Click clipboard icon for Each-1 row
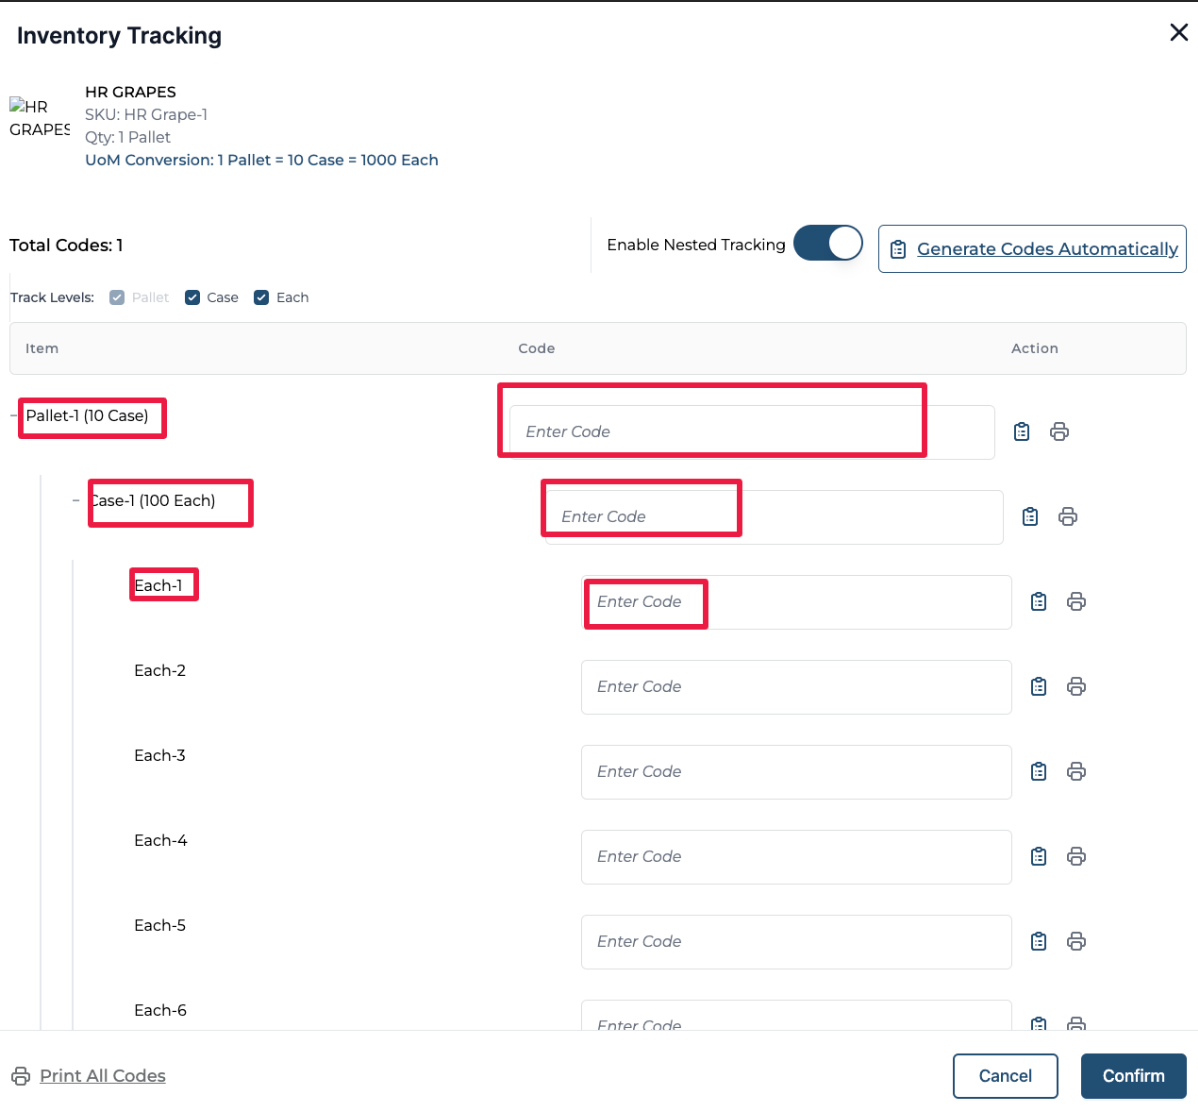The width and height of the screenshot is (1198, 1112). click(x=1039, y=602)
